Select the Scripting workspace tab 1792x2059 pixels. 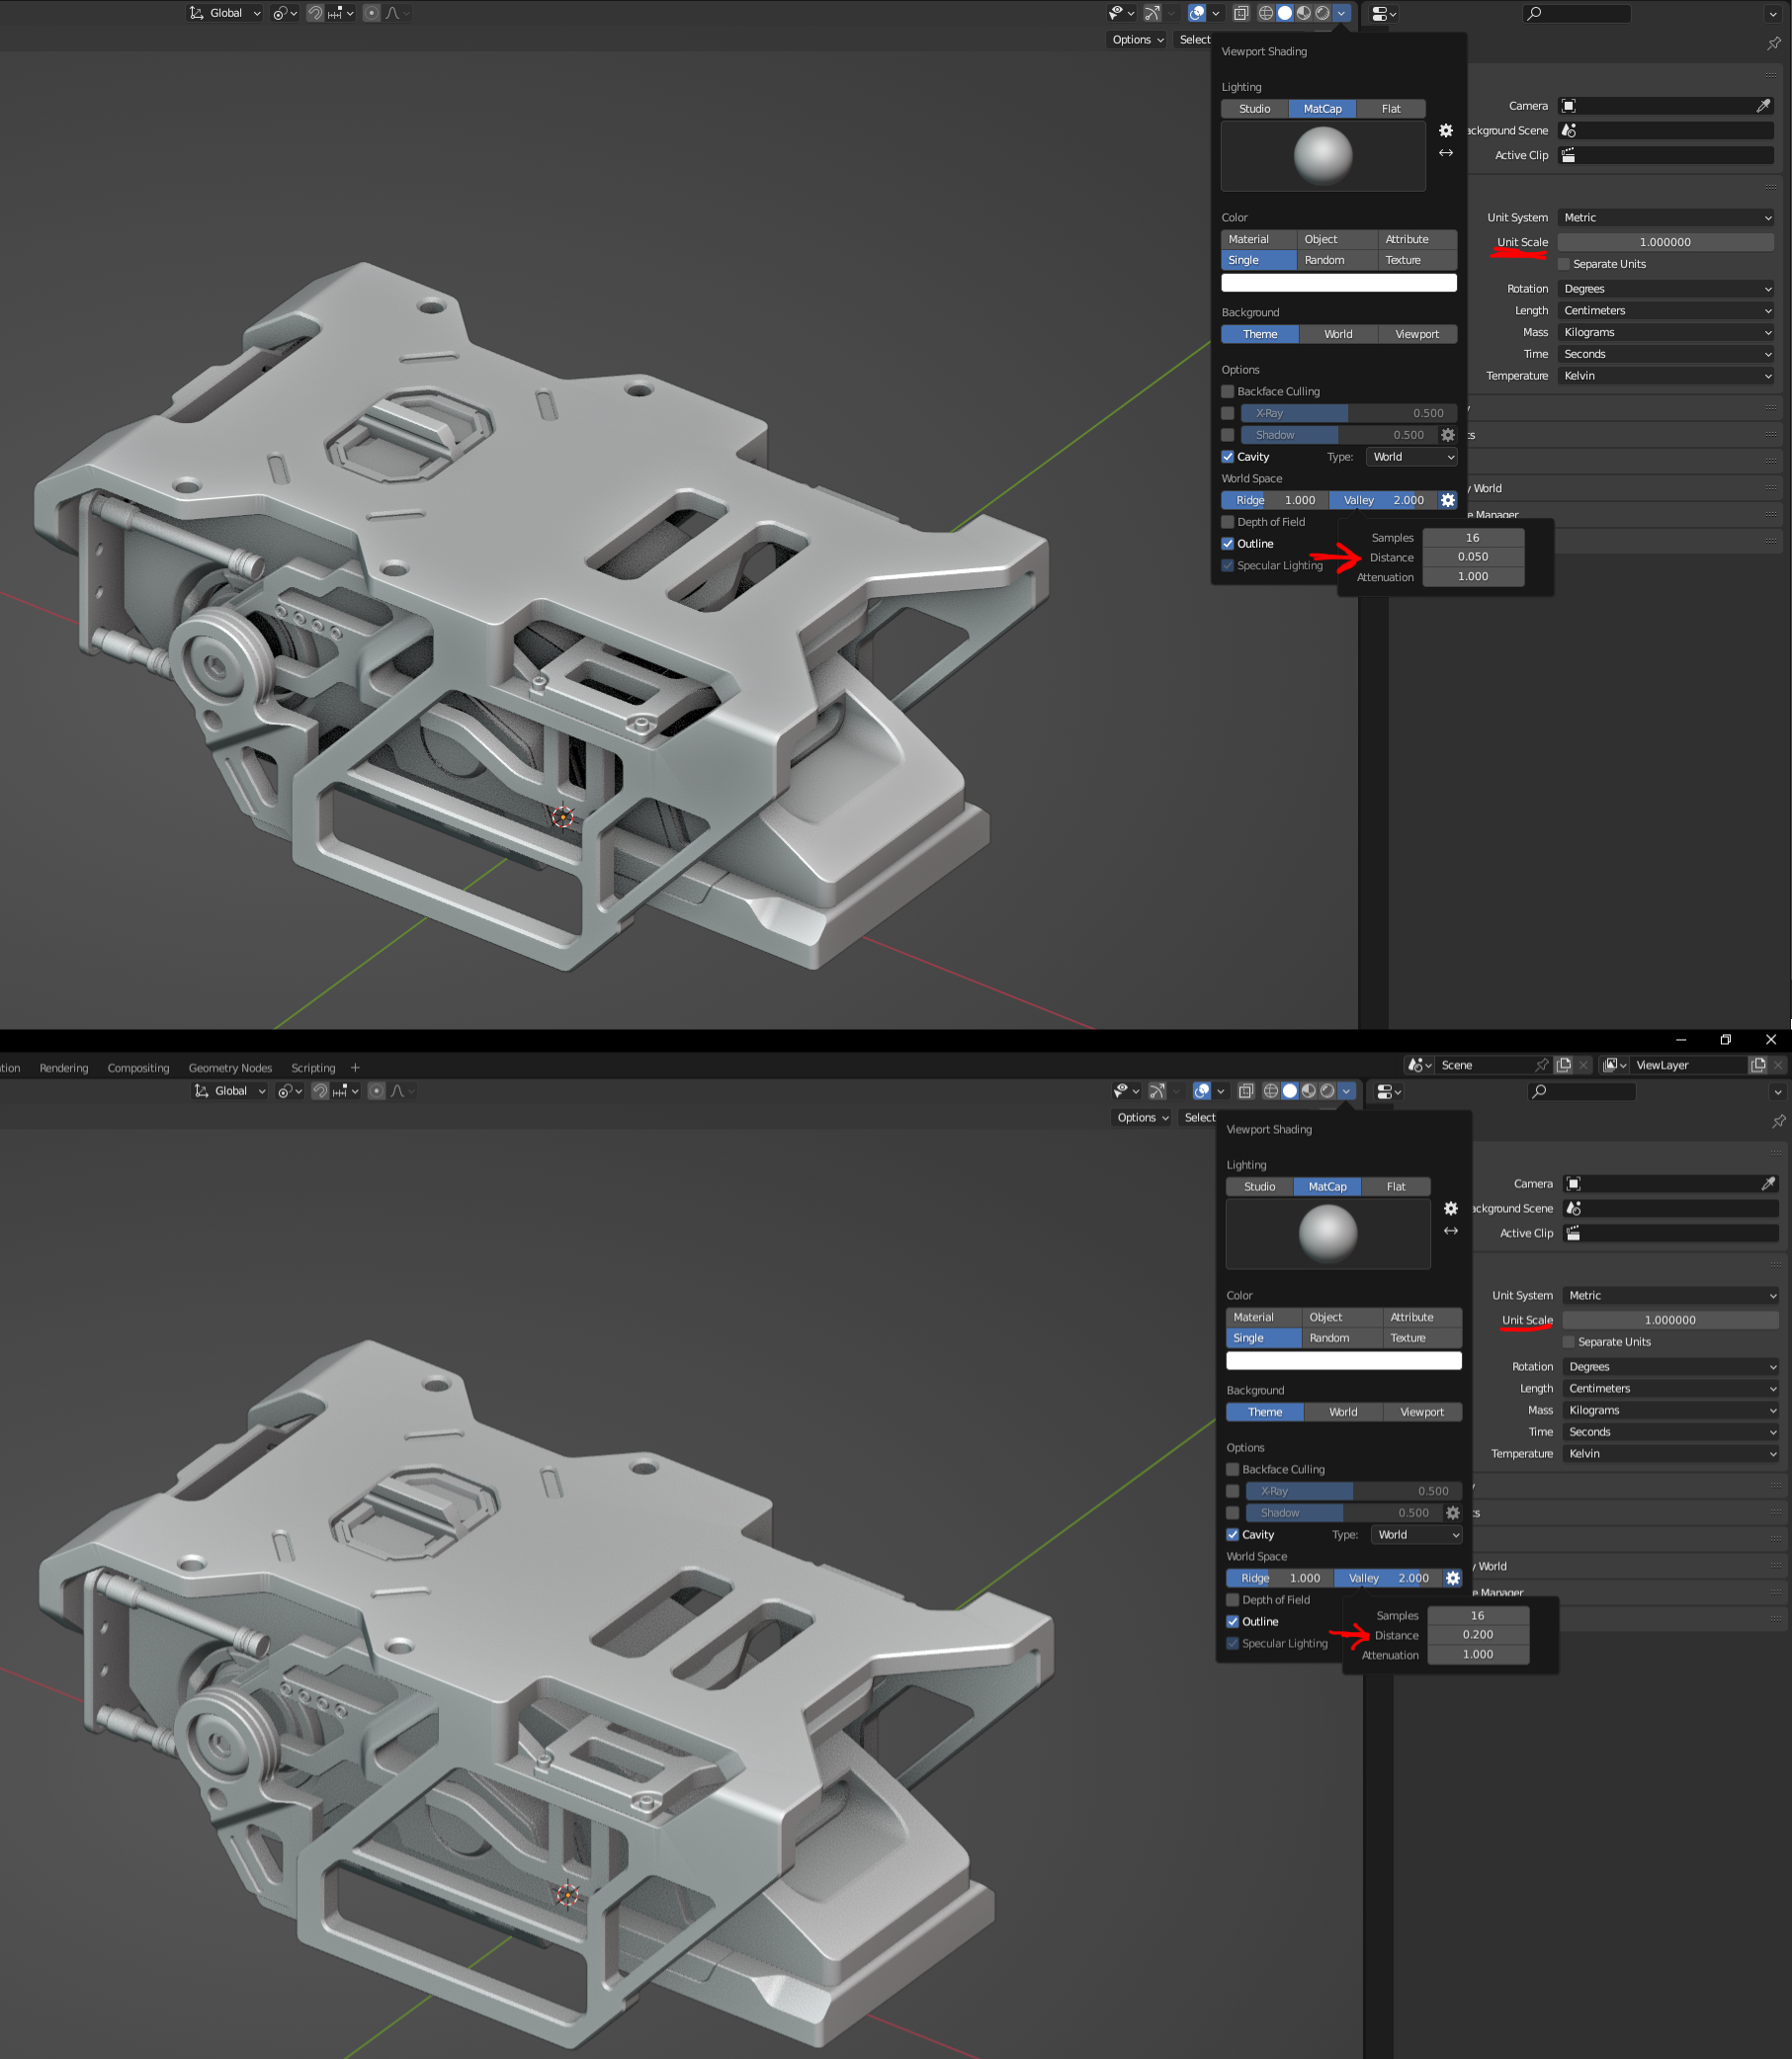tap(313, 1068)
